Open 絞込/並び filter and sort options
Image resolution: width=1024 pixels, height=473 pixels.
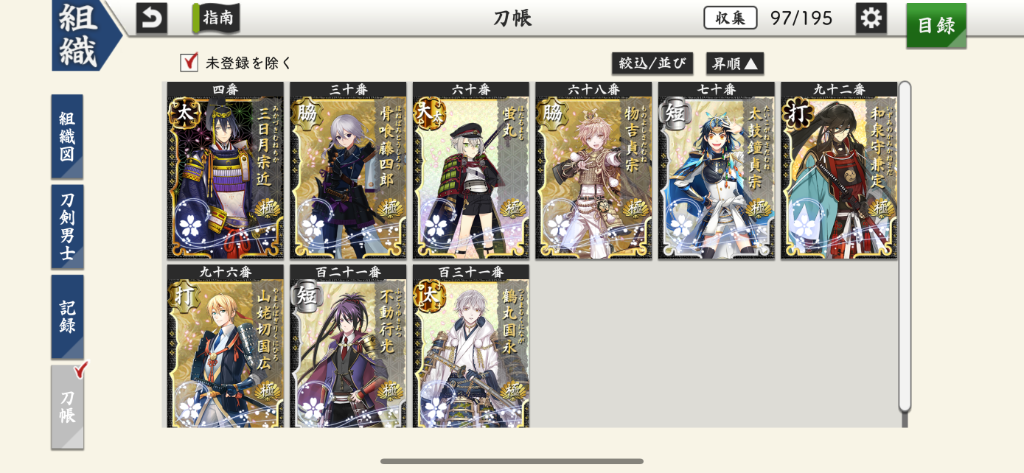652,63
